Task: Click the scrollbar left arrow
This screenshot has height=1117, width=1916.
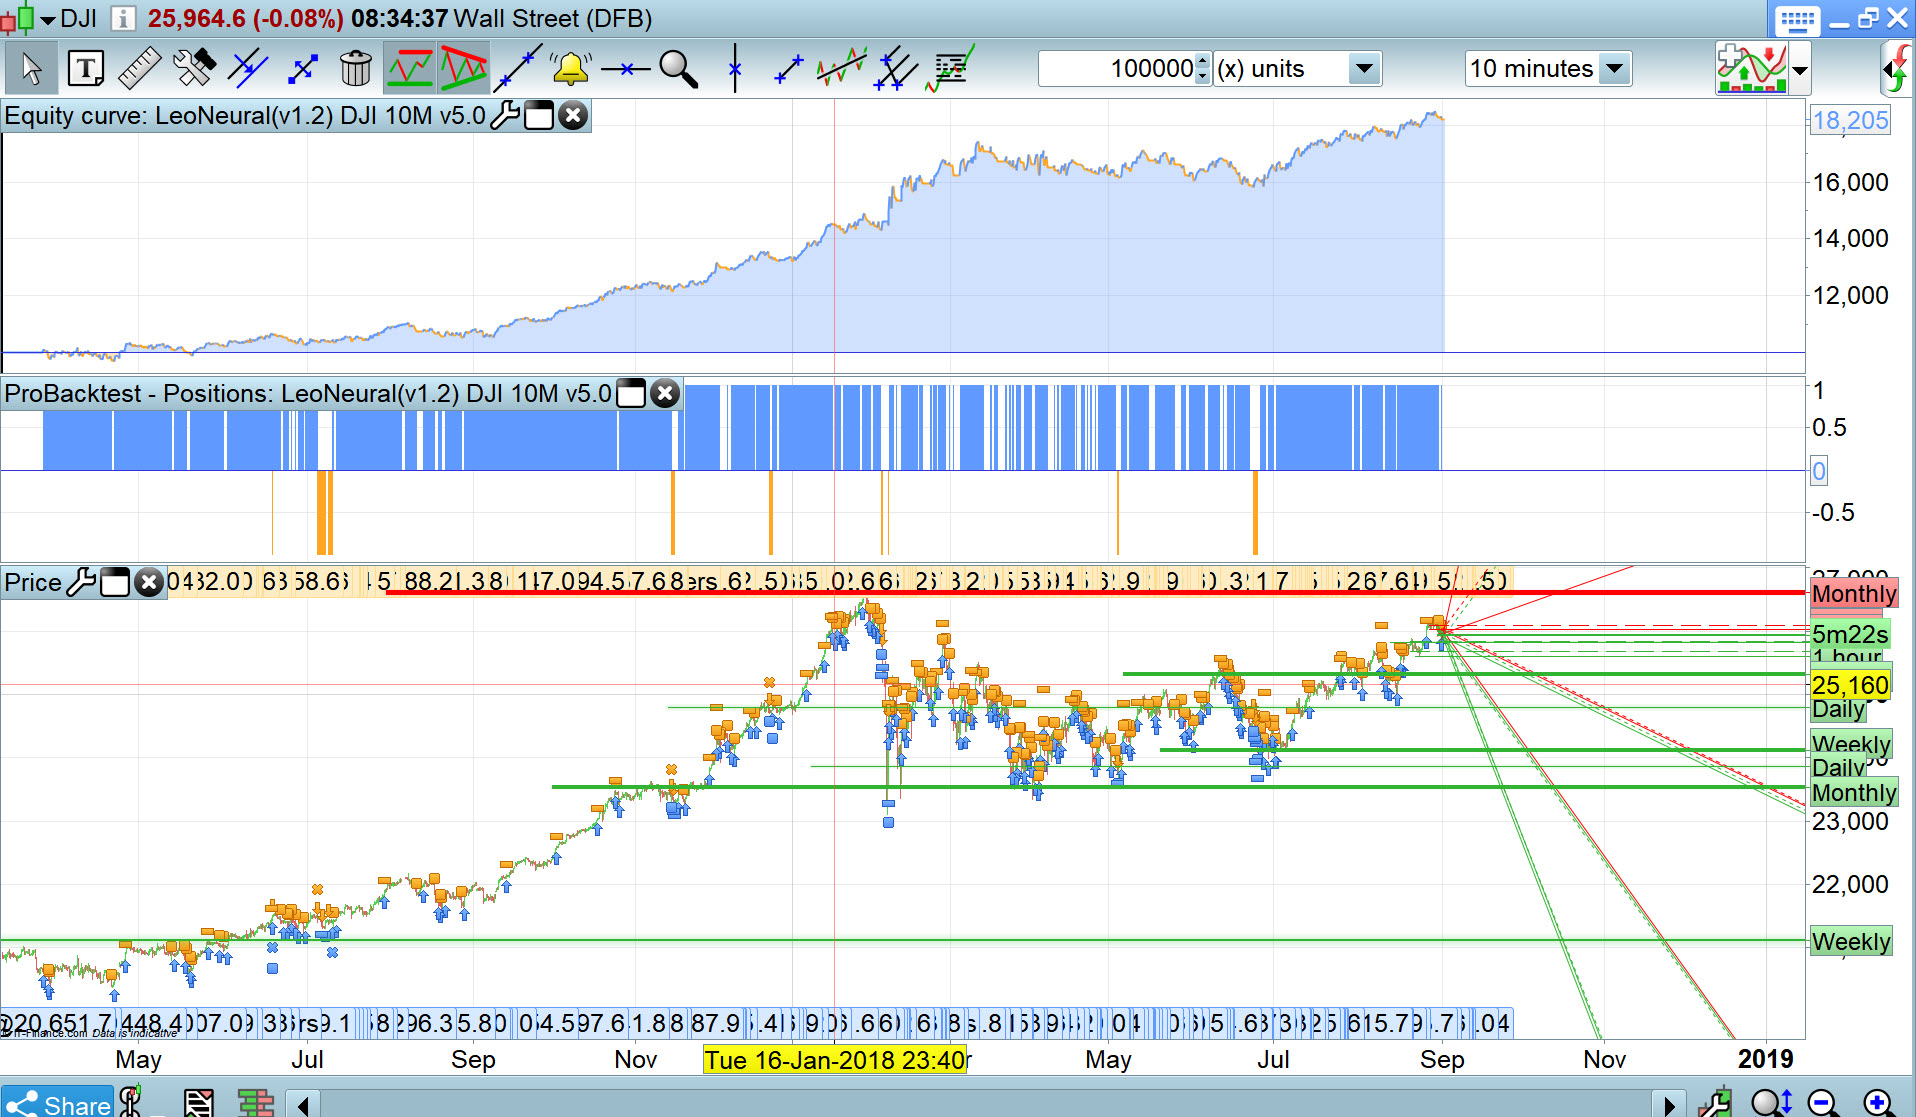Action: pyautogui.click(x=304, y=1105)
